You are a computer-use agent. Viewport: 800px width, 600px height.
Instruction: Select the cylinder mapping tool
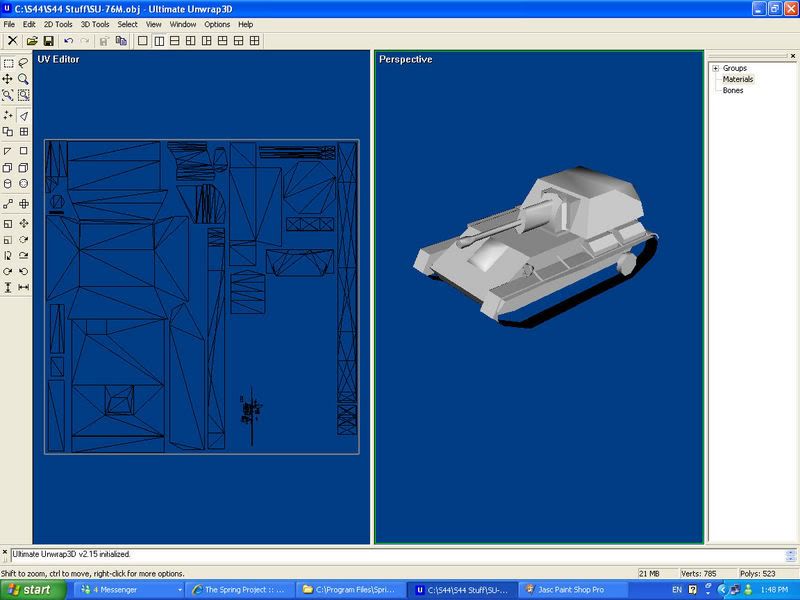point(8,184)
